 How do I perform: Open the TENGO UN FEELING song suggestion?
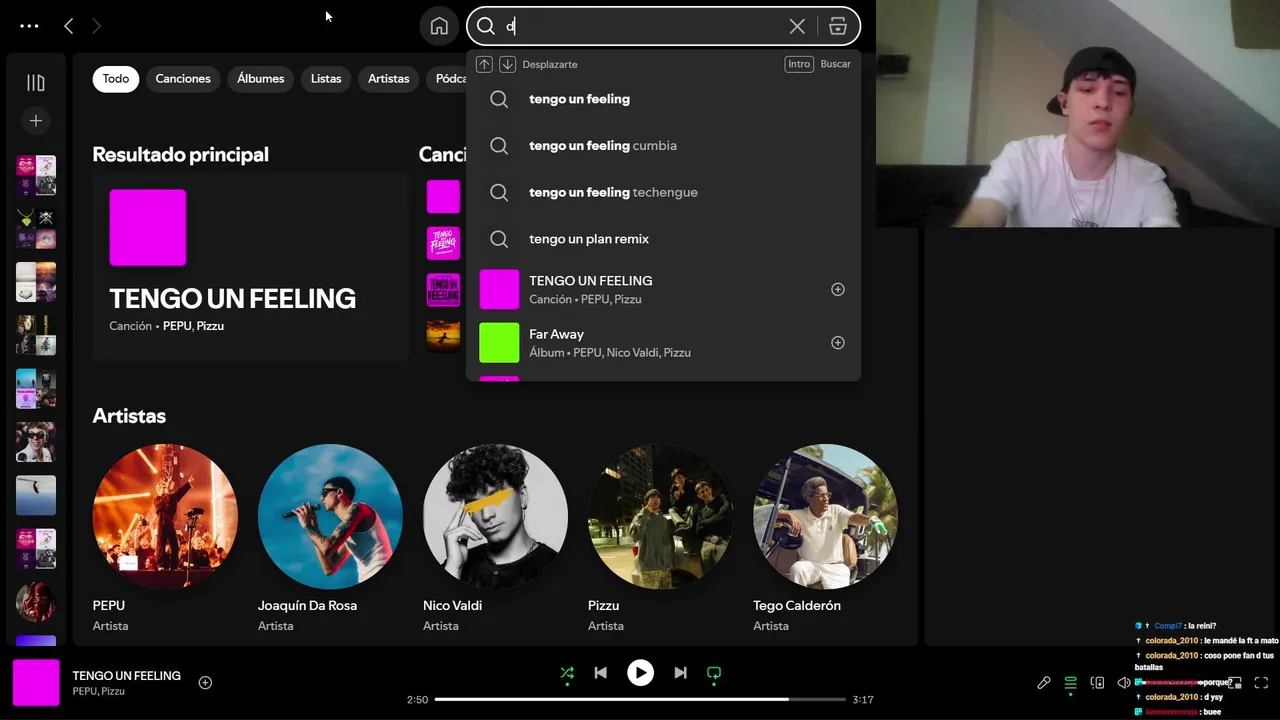pos(663,290)
